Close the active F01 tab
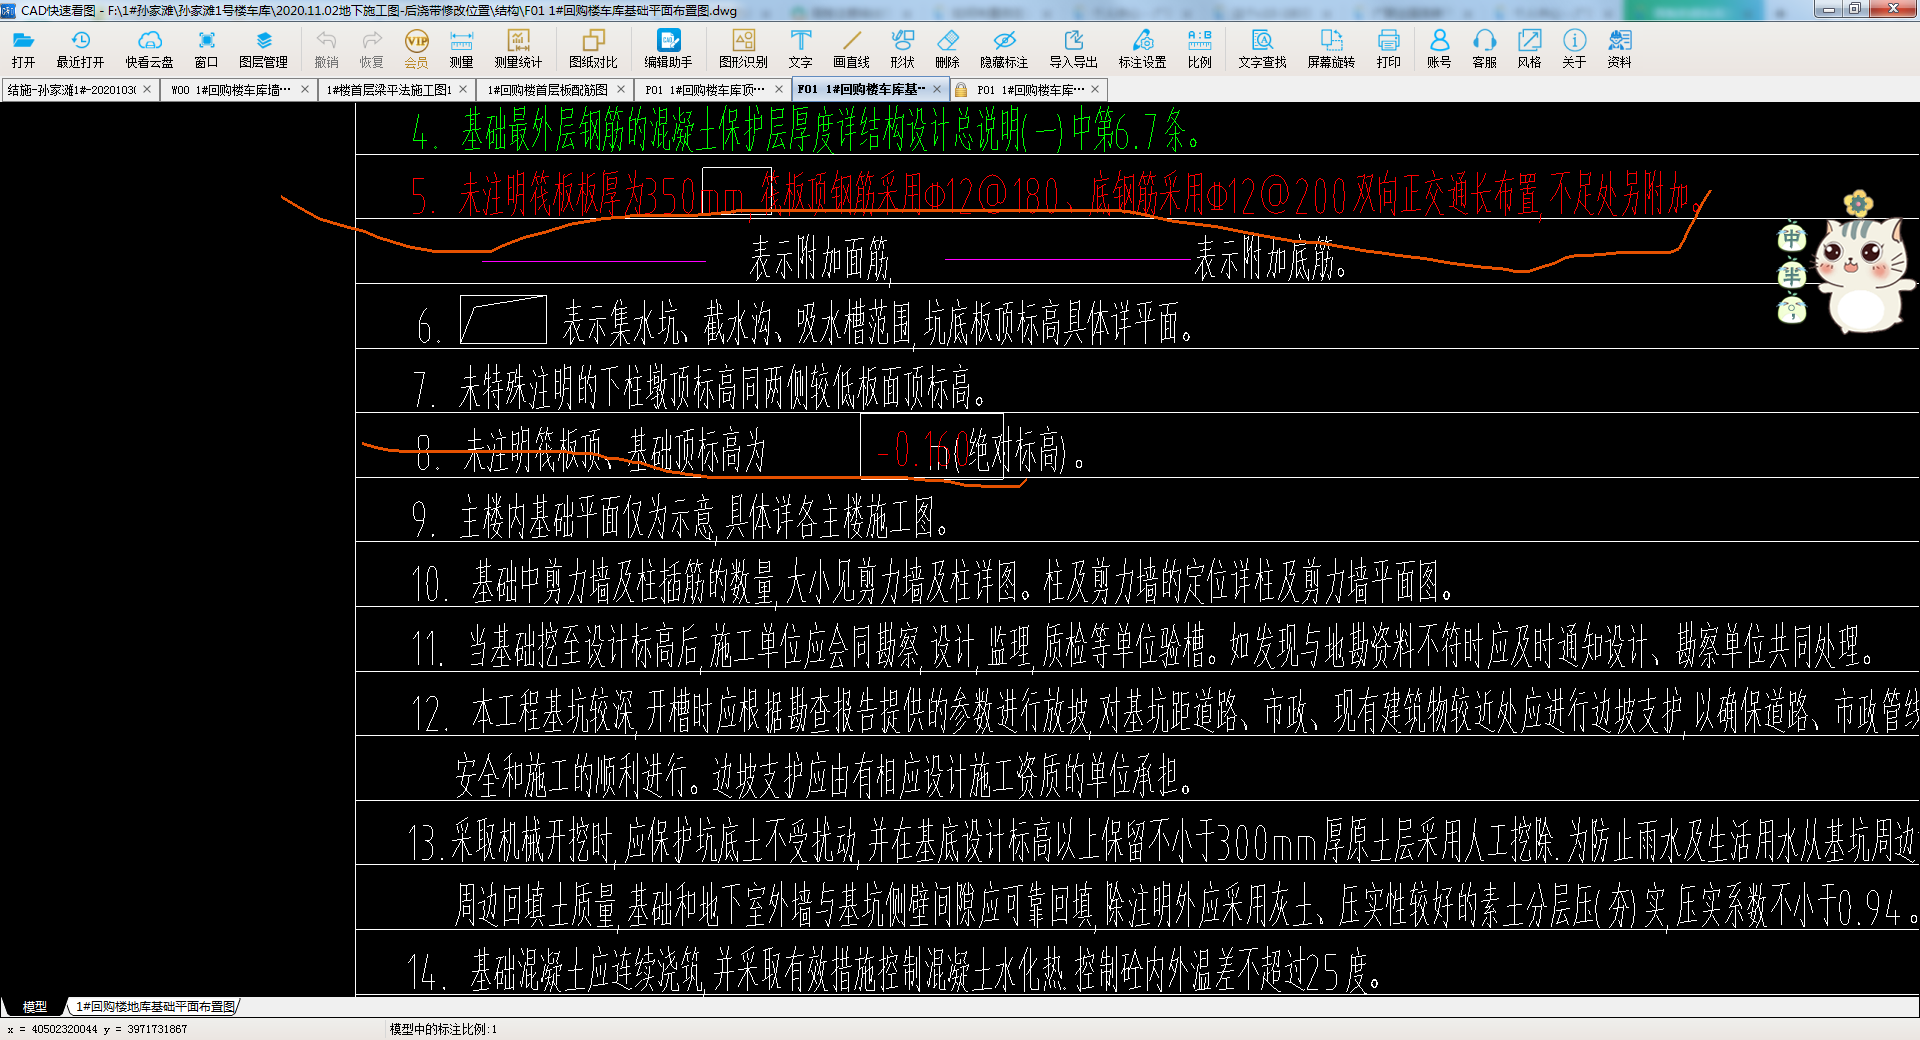The height and width of the screenshot is (1040, 1920). point(937,89)
